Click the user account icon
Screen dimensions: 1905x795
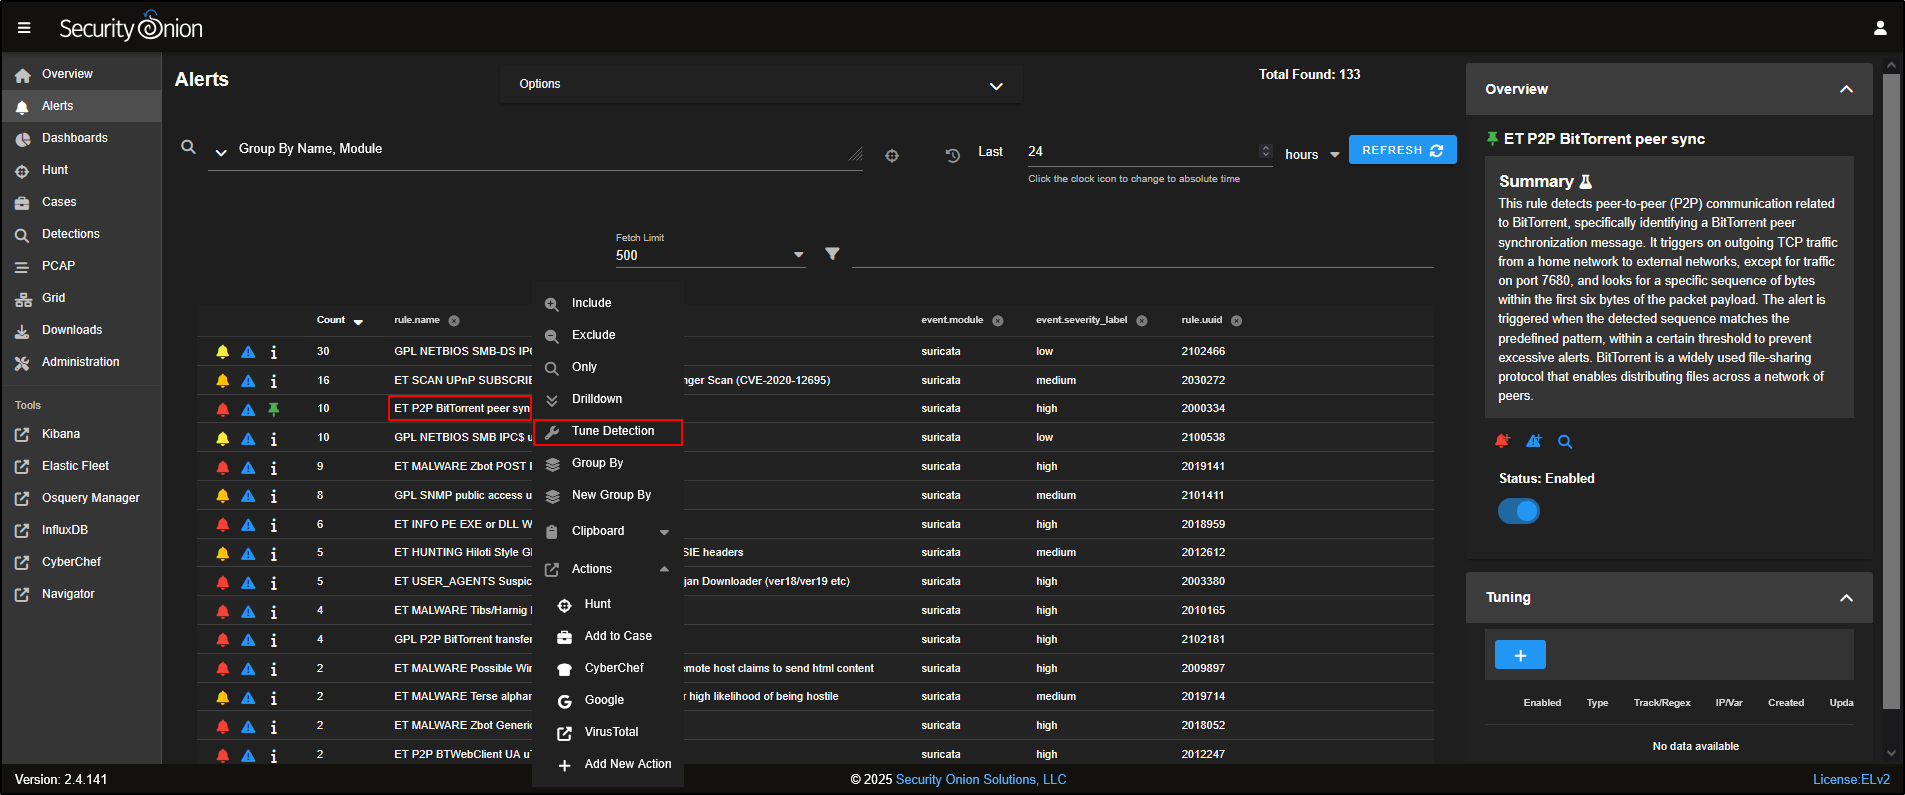[x=1880, y=28]
